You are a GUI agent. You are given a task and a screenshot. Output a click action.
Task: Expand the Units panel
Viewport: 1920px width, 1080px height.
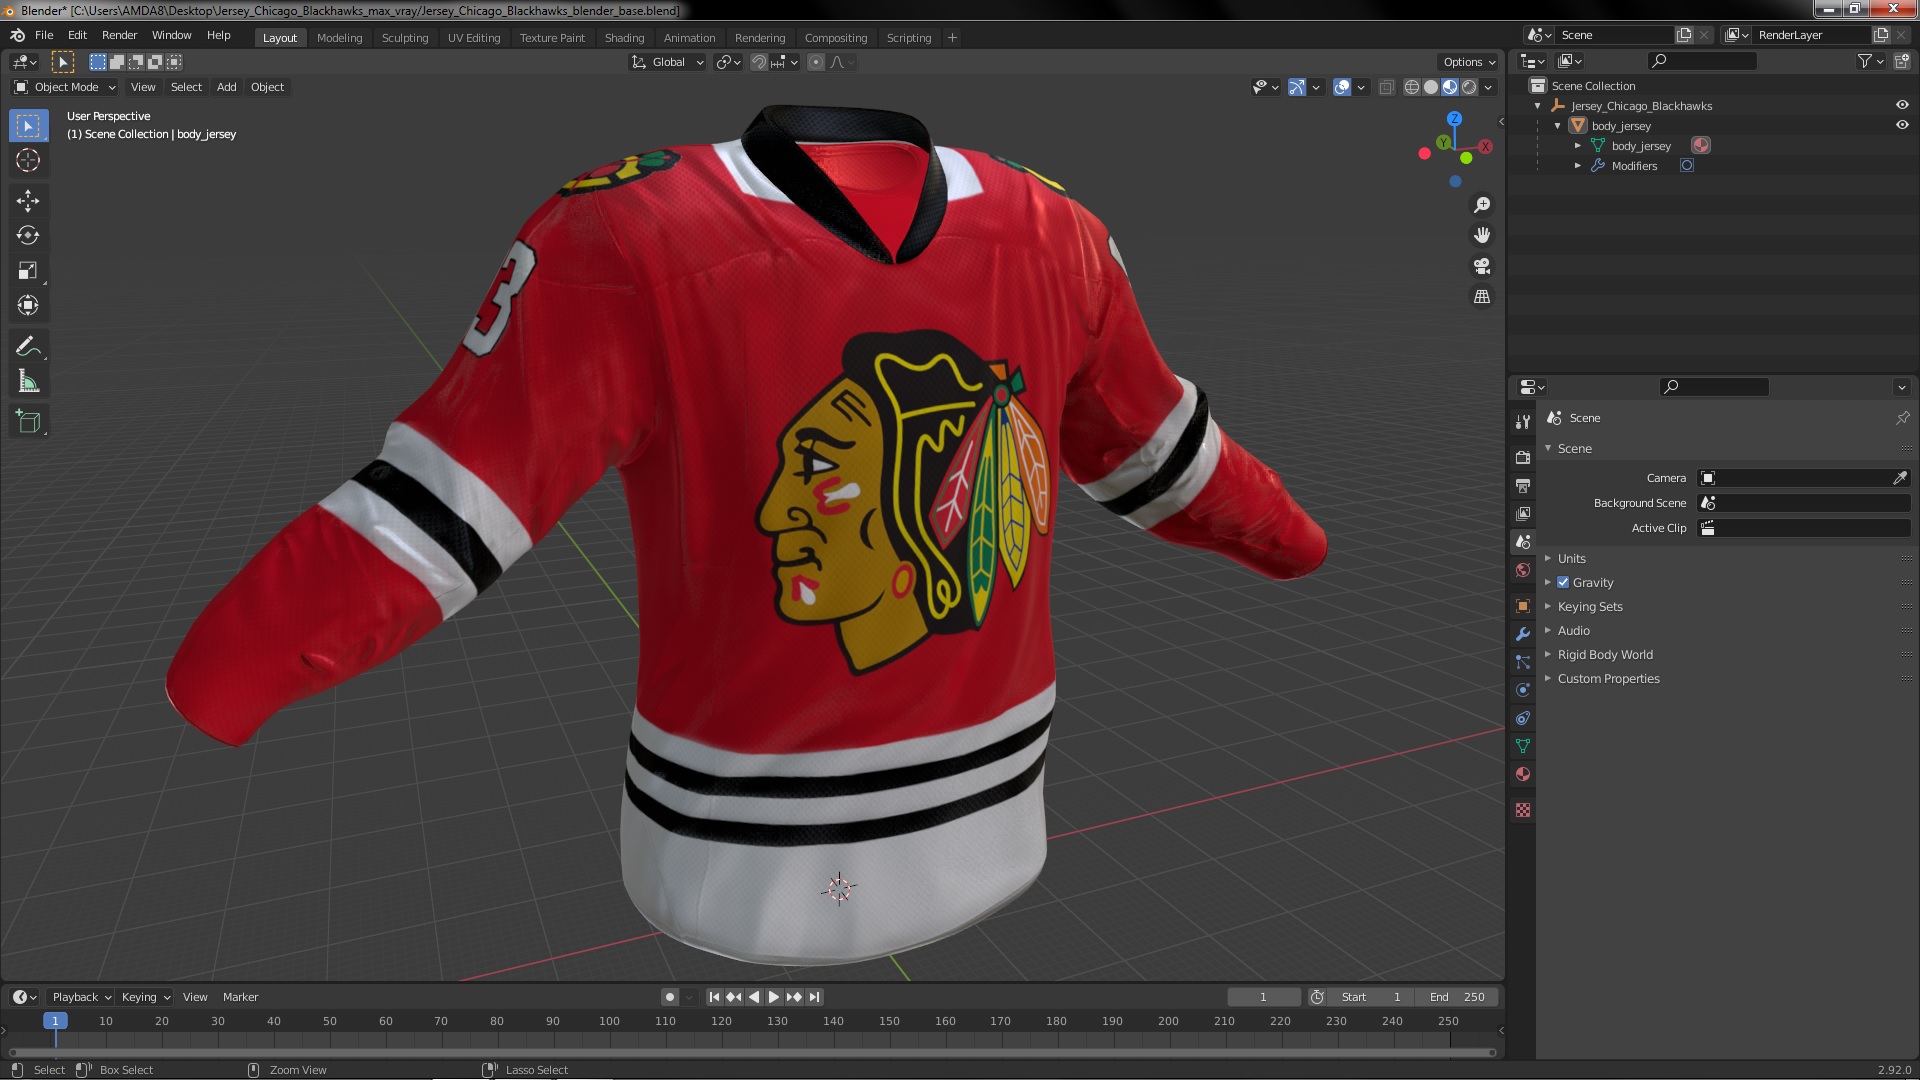[1570, 558]
